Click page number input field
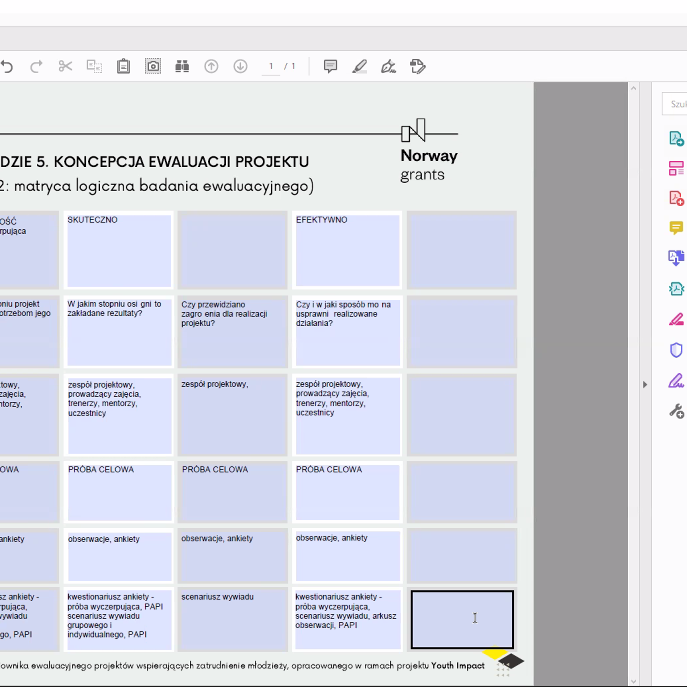 [271, 67]
